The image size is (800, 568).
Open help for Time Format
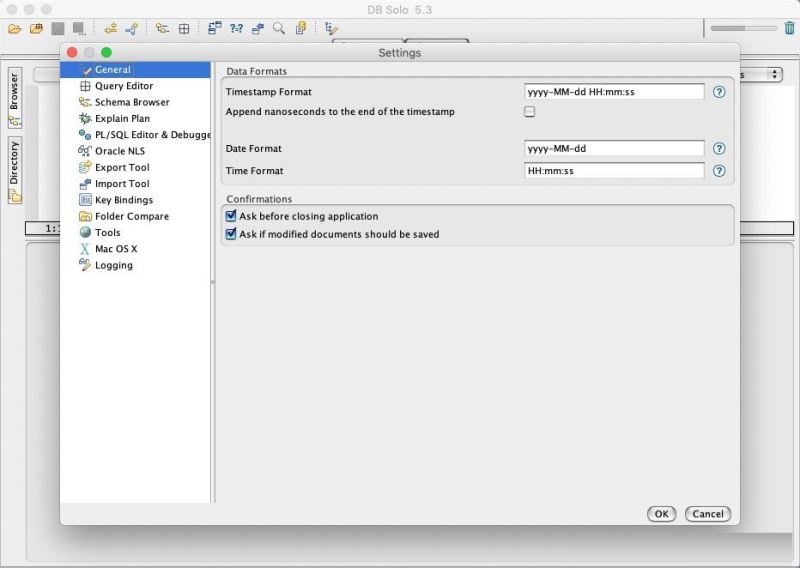point(719,171)
